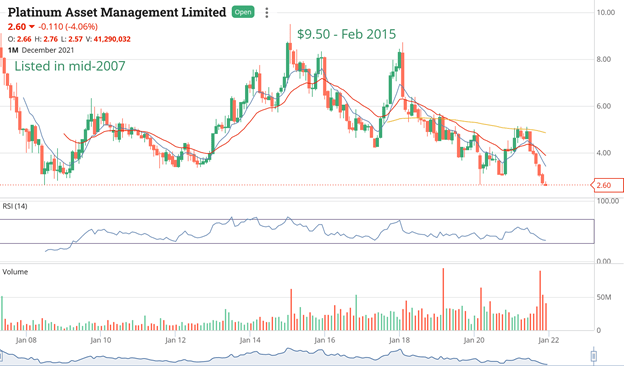Image resolution: width=624 pixels, height=366 pixels.
Task: Click the green Open market status badge
Action: pos(243,12)
